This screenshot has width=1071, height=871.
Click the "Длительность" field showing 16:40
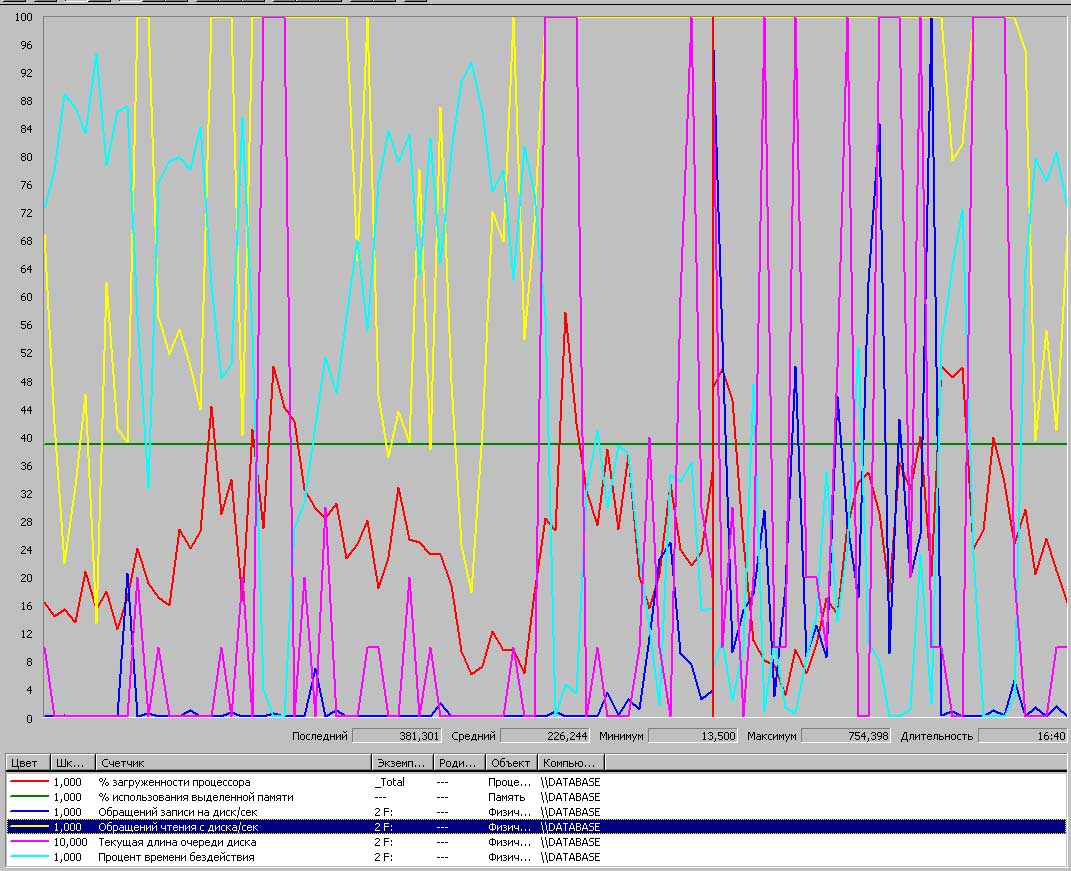click(1023, 736)
